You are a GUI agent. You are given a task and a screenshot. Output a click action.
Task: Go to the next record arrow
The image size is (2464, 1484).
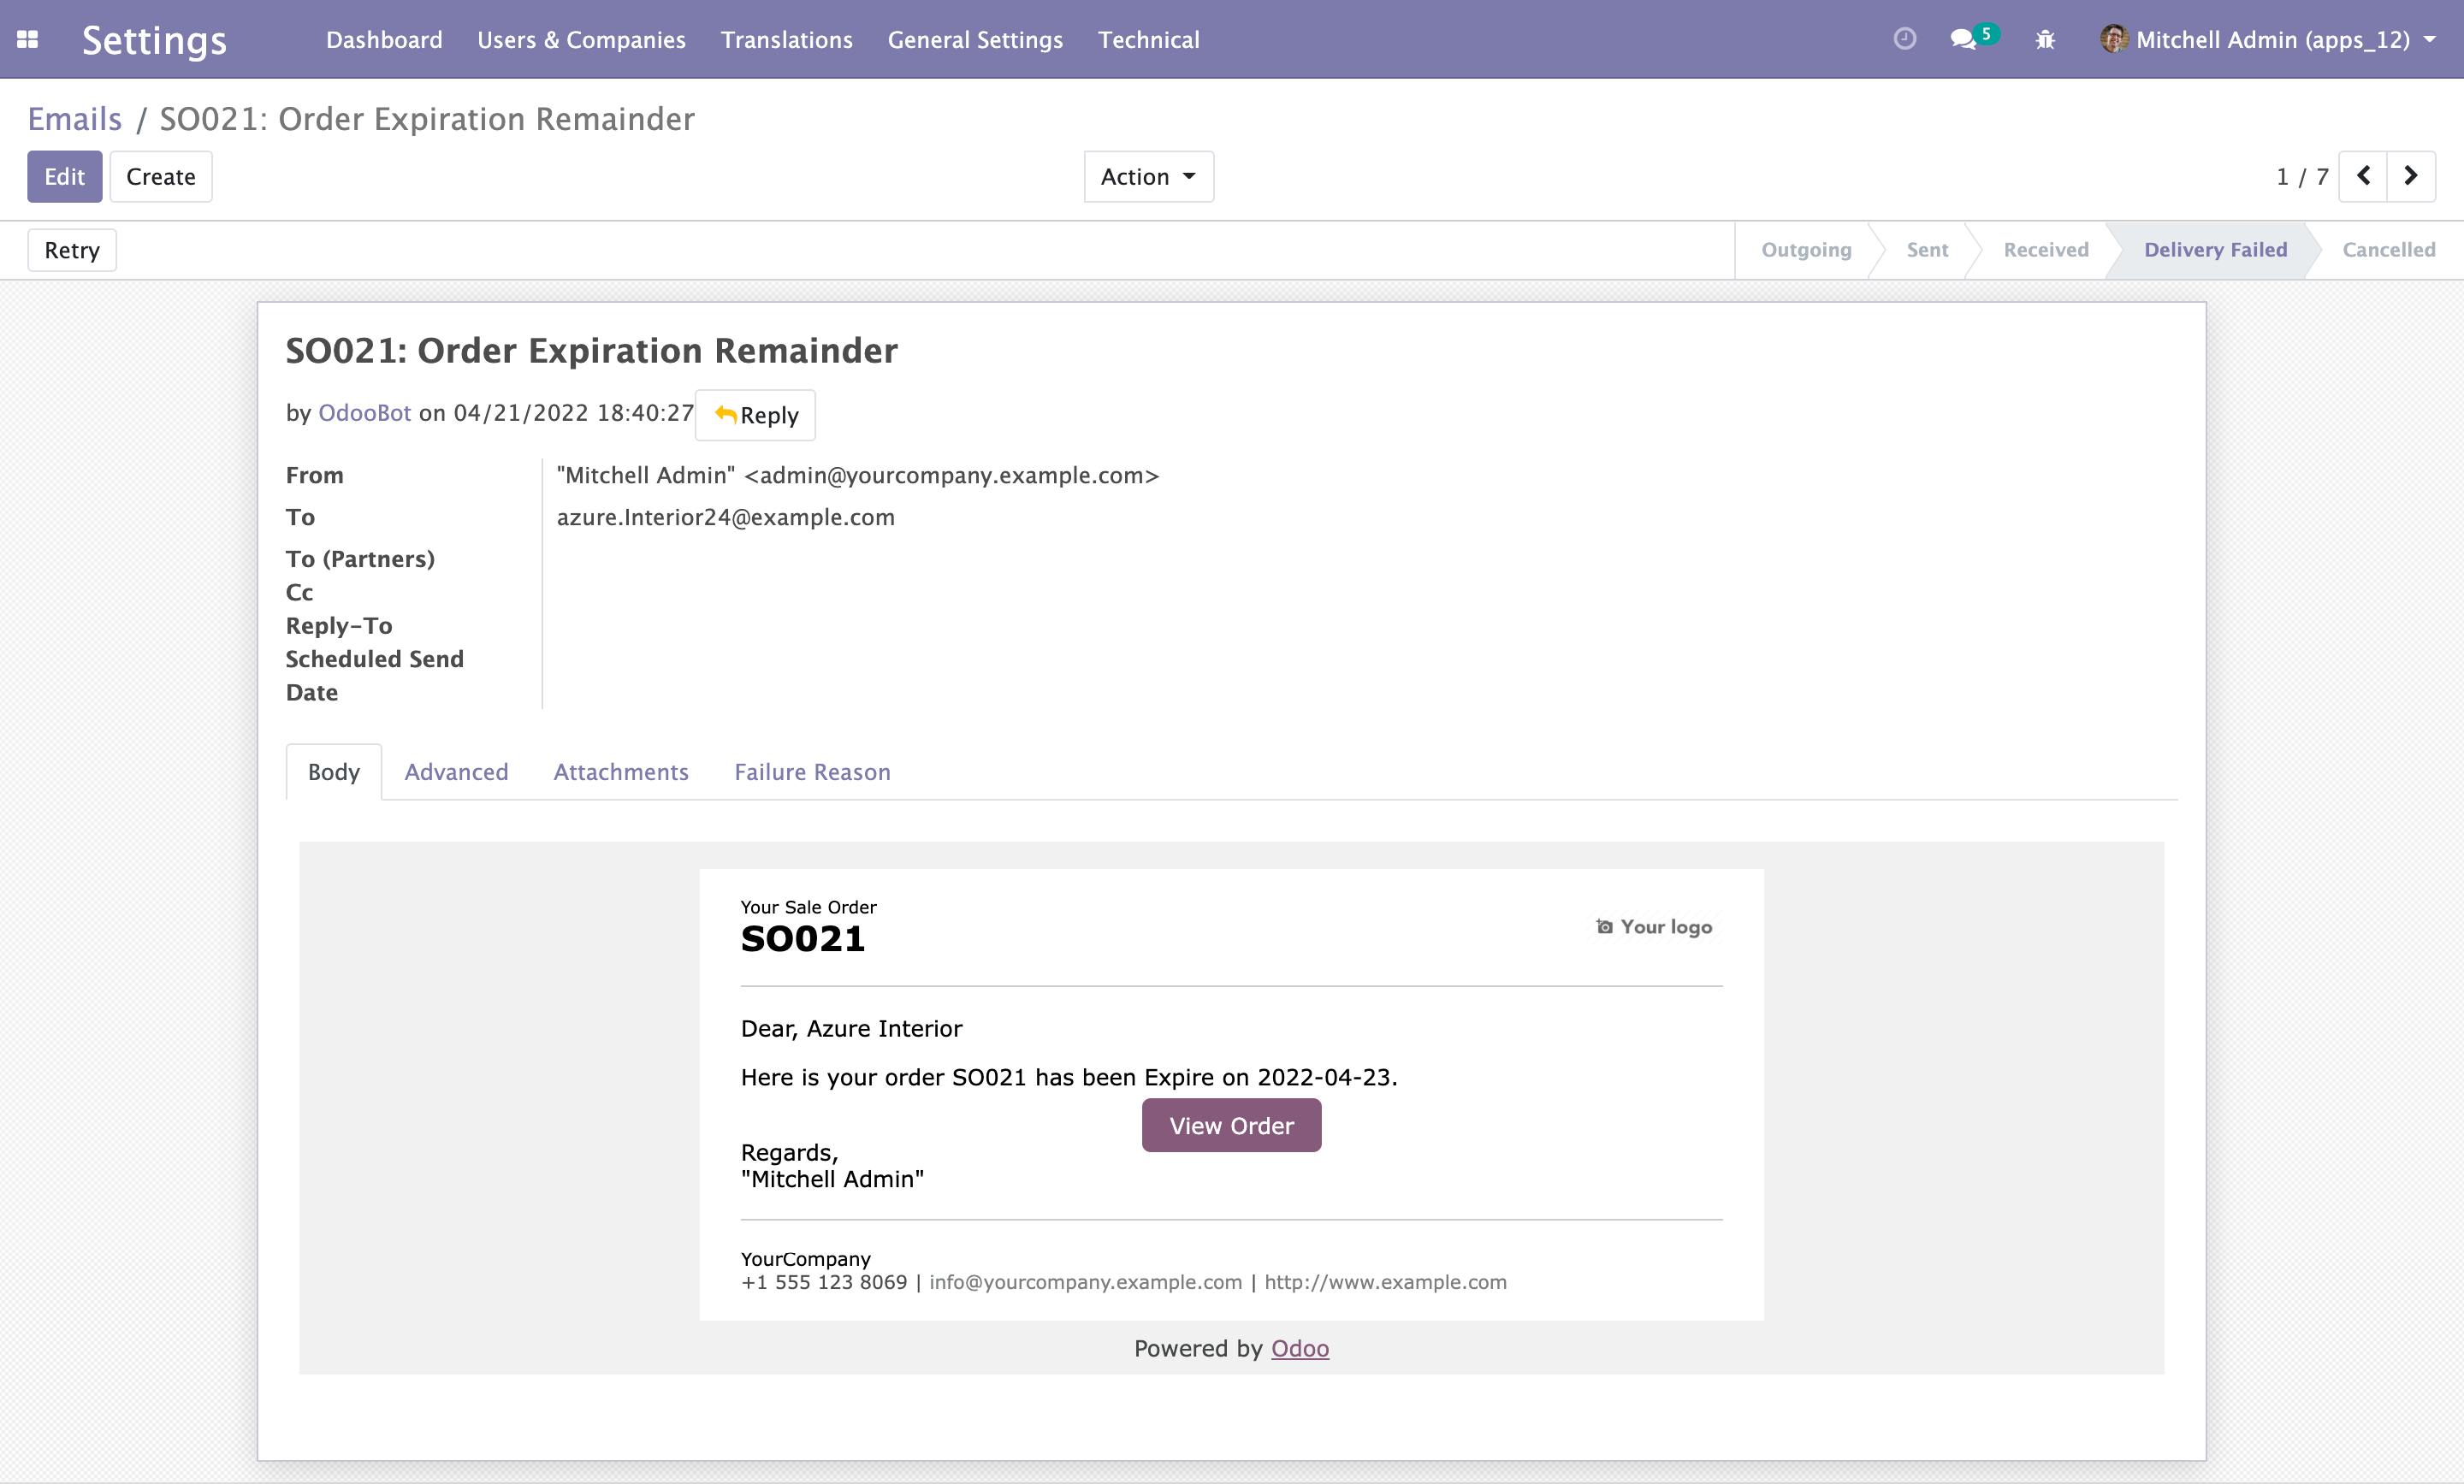[2411, 177]
